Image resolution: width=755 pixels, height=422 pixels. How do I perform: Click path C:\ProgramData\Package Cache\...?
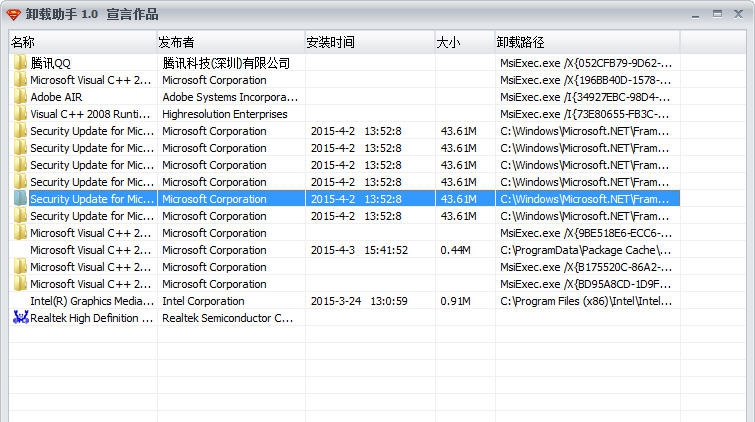pos(585,250)
